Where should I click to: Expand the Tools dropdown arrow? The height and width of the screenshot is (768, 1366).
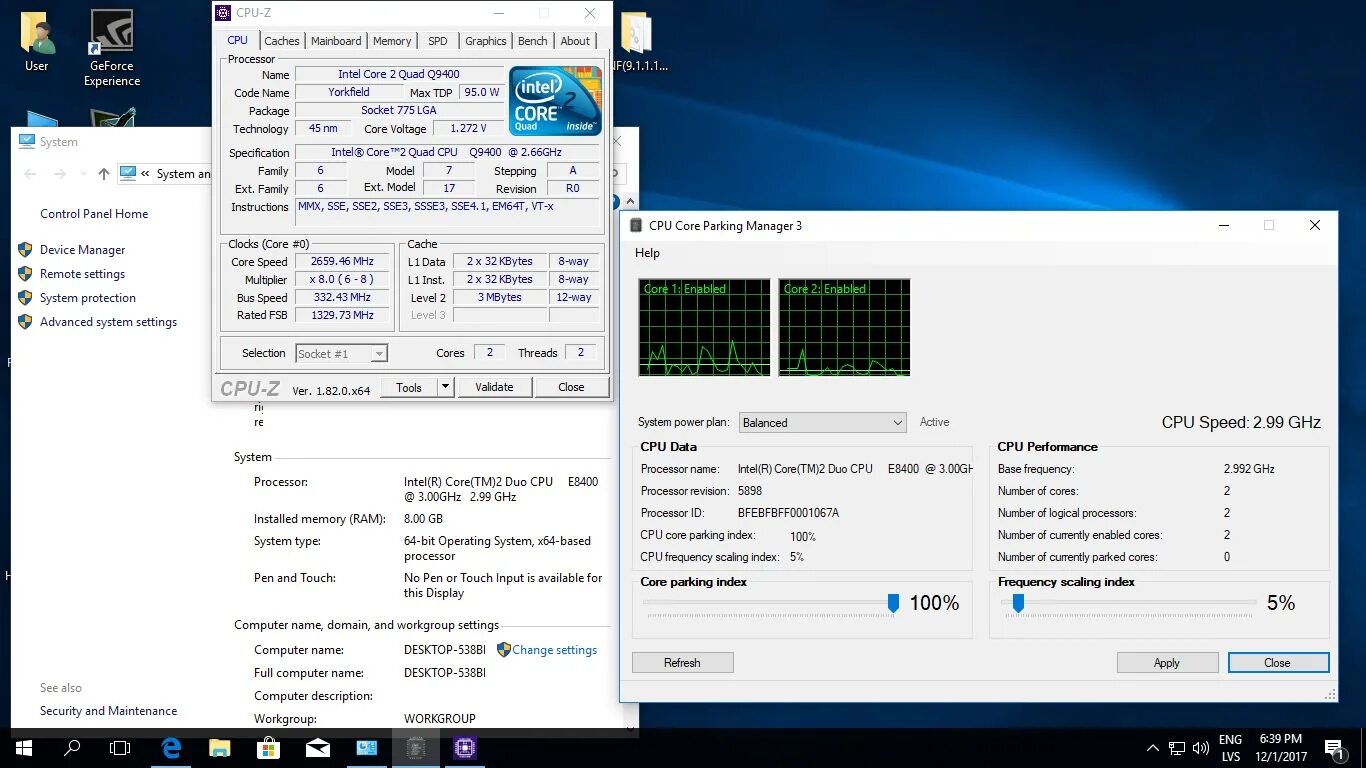(x=446, y=387)
